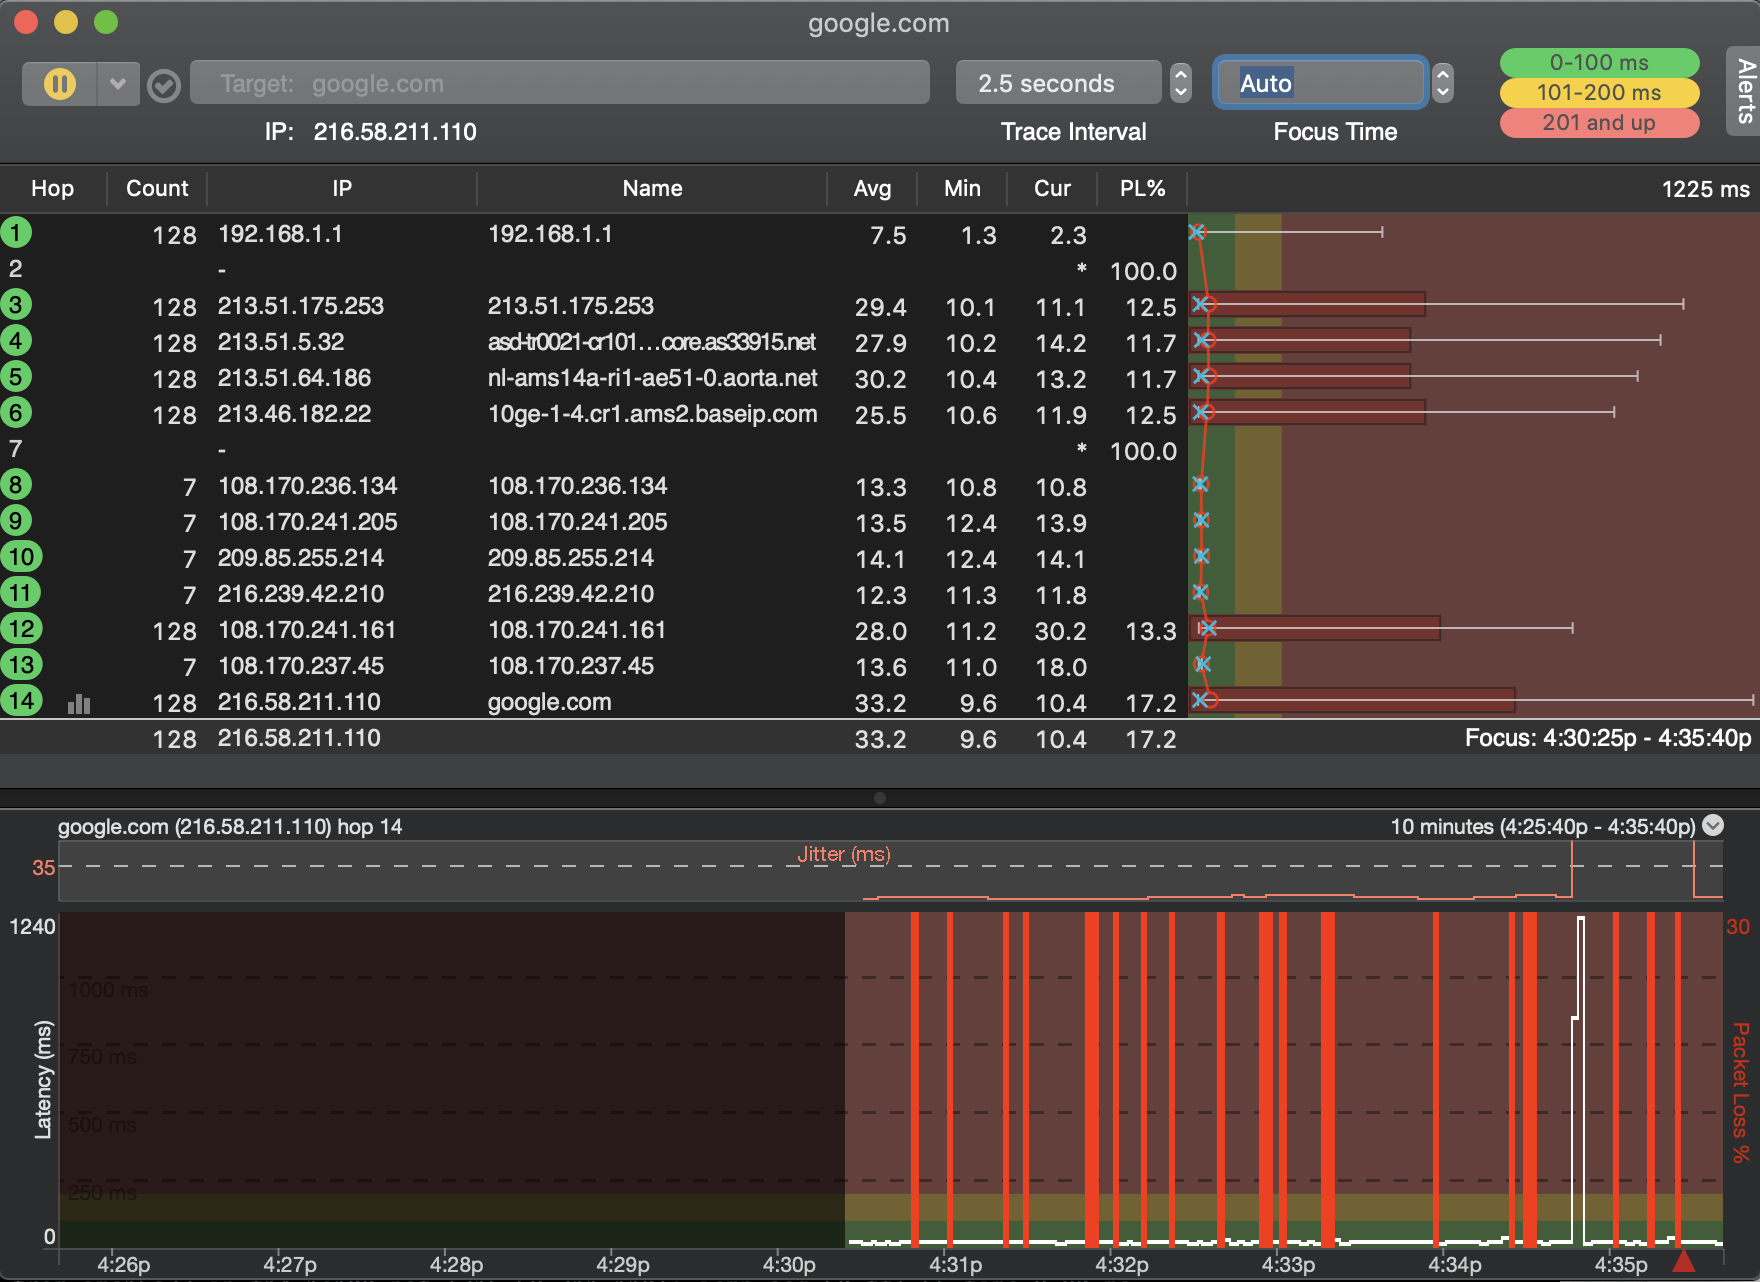The width and height of the screenshot is (1760, 1282).
Task: Open the Alerts side tab
Action: pyautogui.click(x=1745, y=90)
